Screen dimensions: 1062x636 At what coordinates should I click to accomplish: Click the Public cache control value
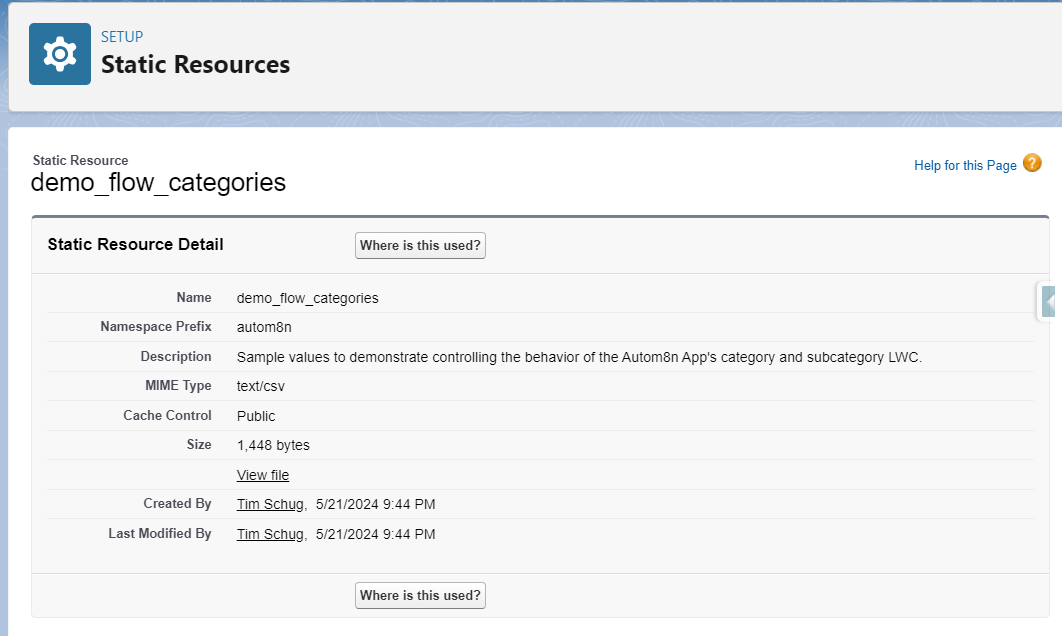256,416
